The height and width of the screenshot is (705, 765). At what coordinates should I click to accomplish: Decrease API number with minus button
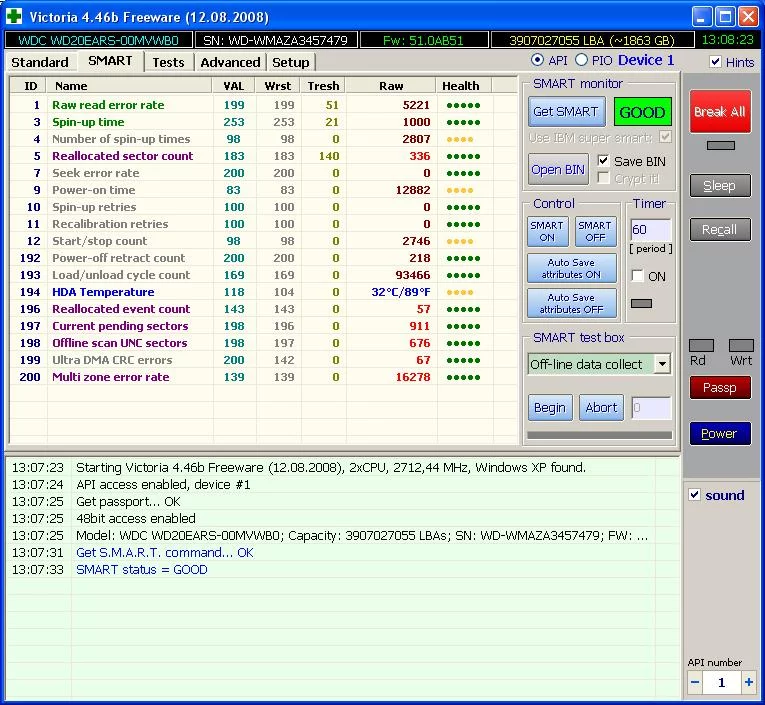coord(696,682)
